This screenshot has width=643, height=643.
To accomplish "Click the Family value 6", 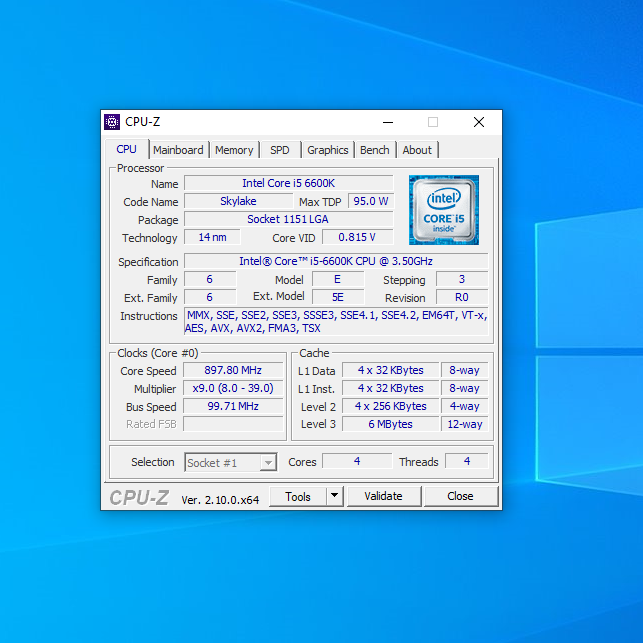I will [210, 279].
